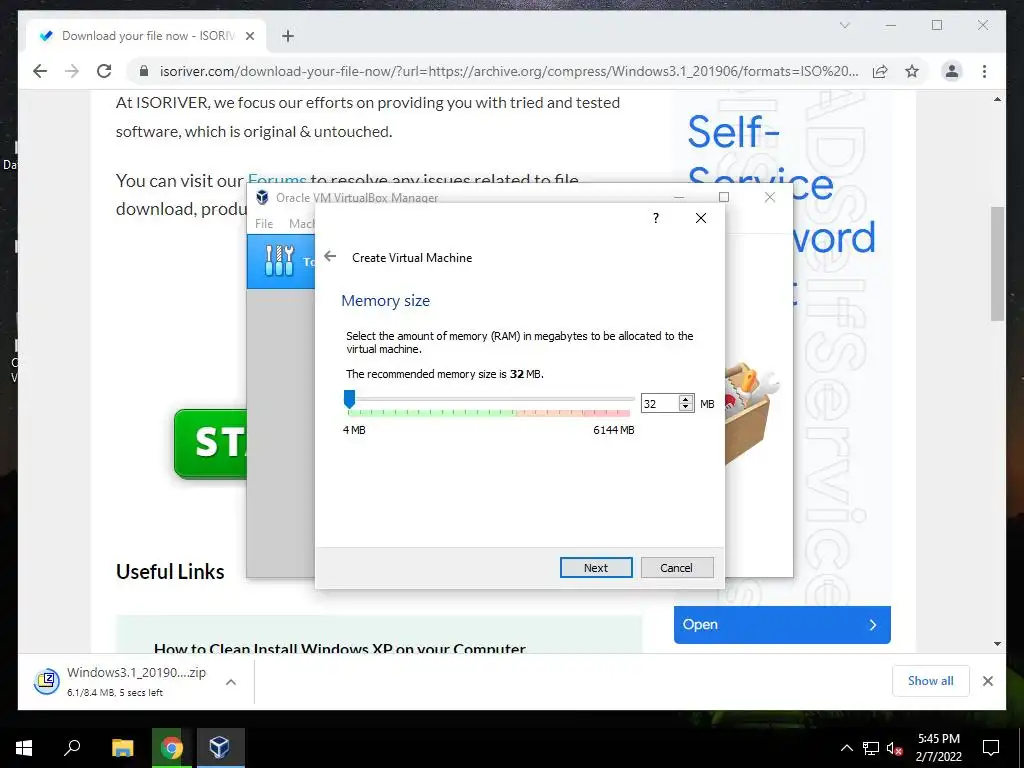Close the ISORIVER browser tab
Screen dimensions: 1024x768
pos(249,36)
